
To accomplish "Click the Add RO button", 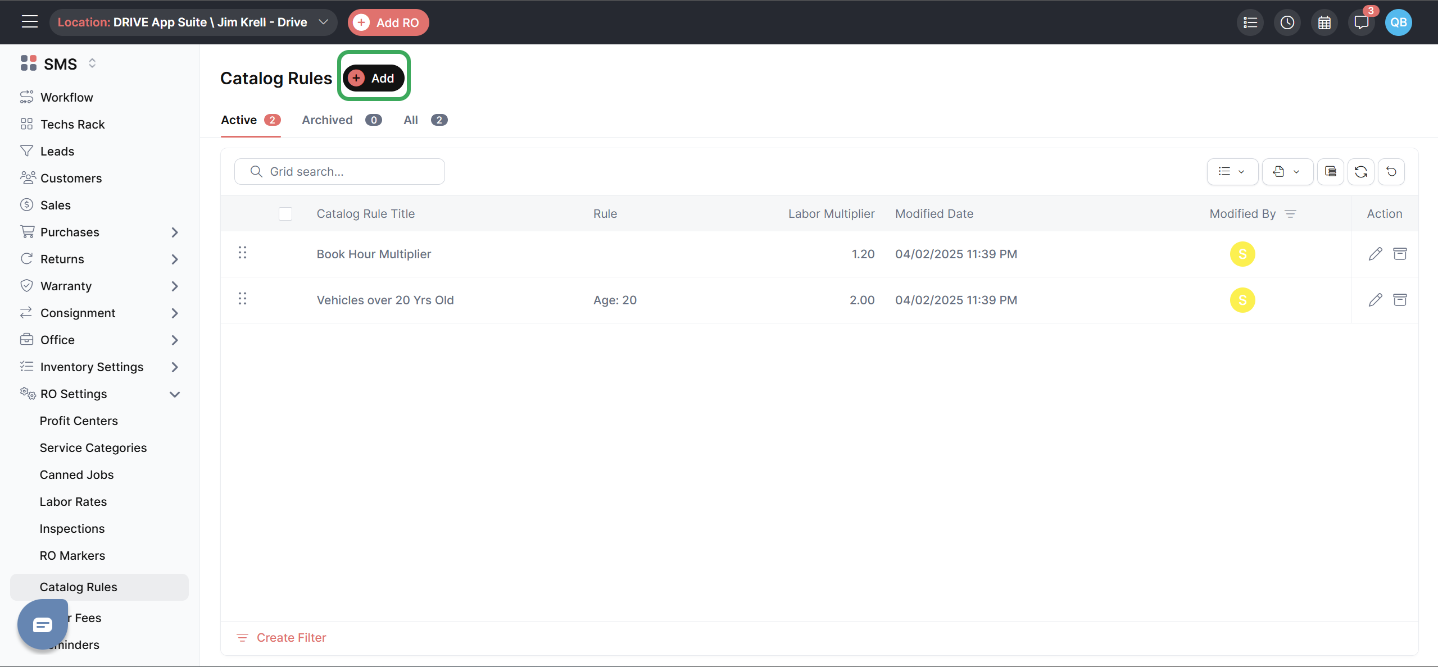I will coord(388,22).
